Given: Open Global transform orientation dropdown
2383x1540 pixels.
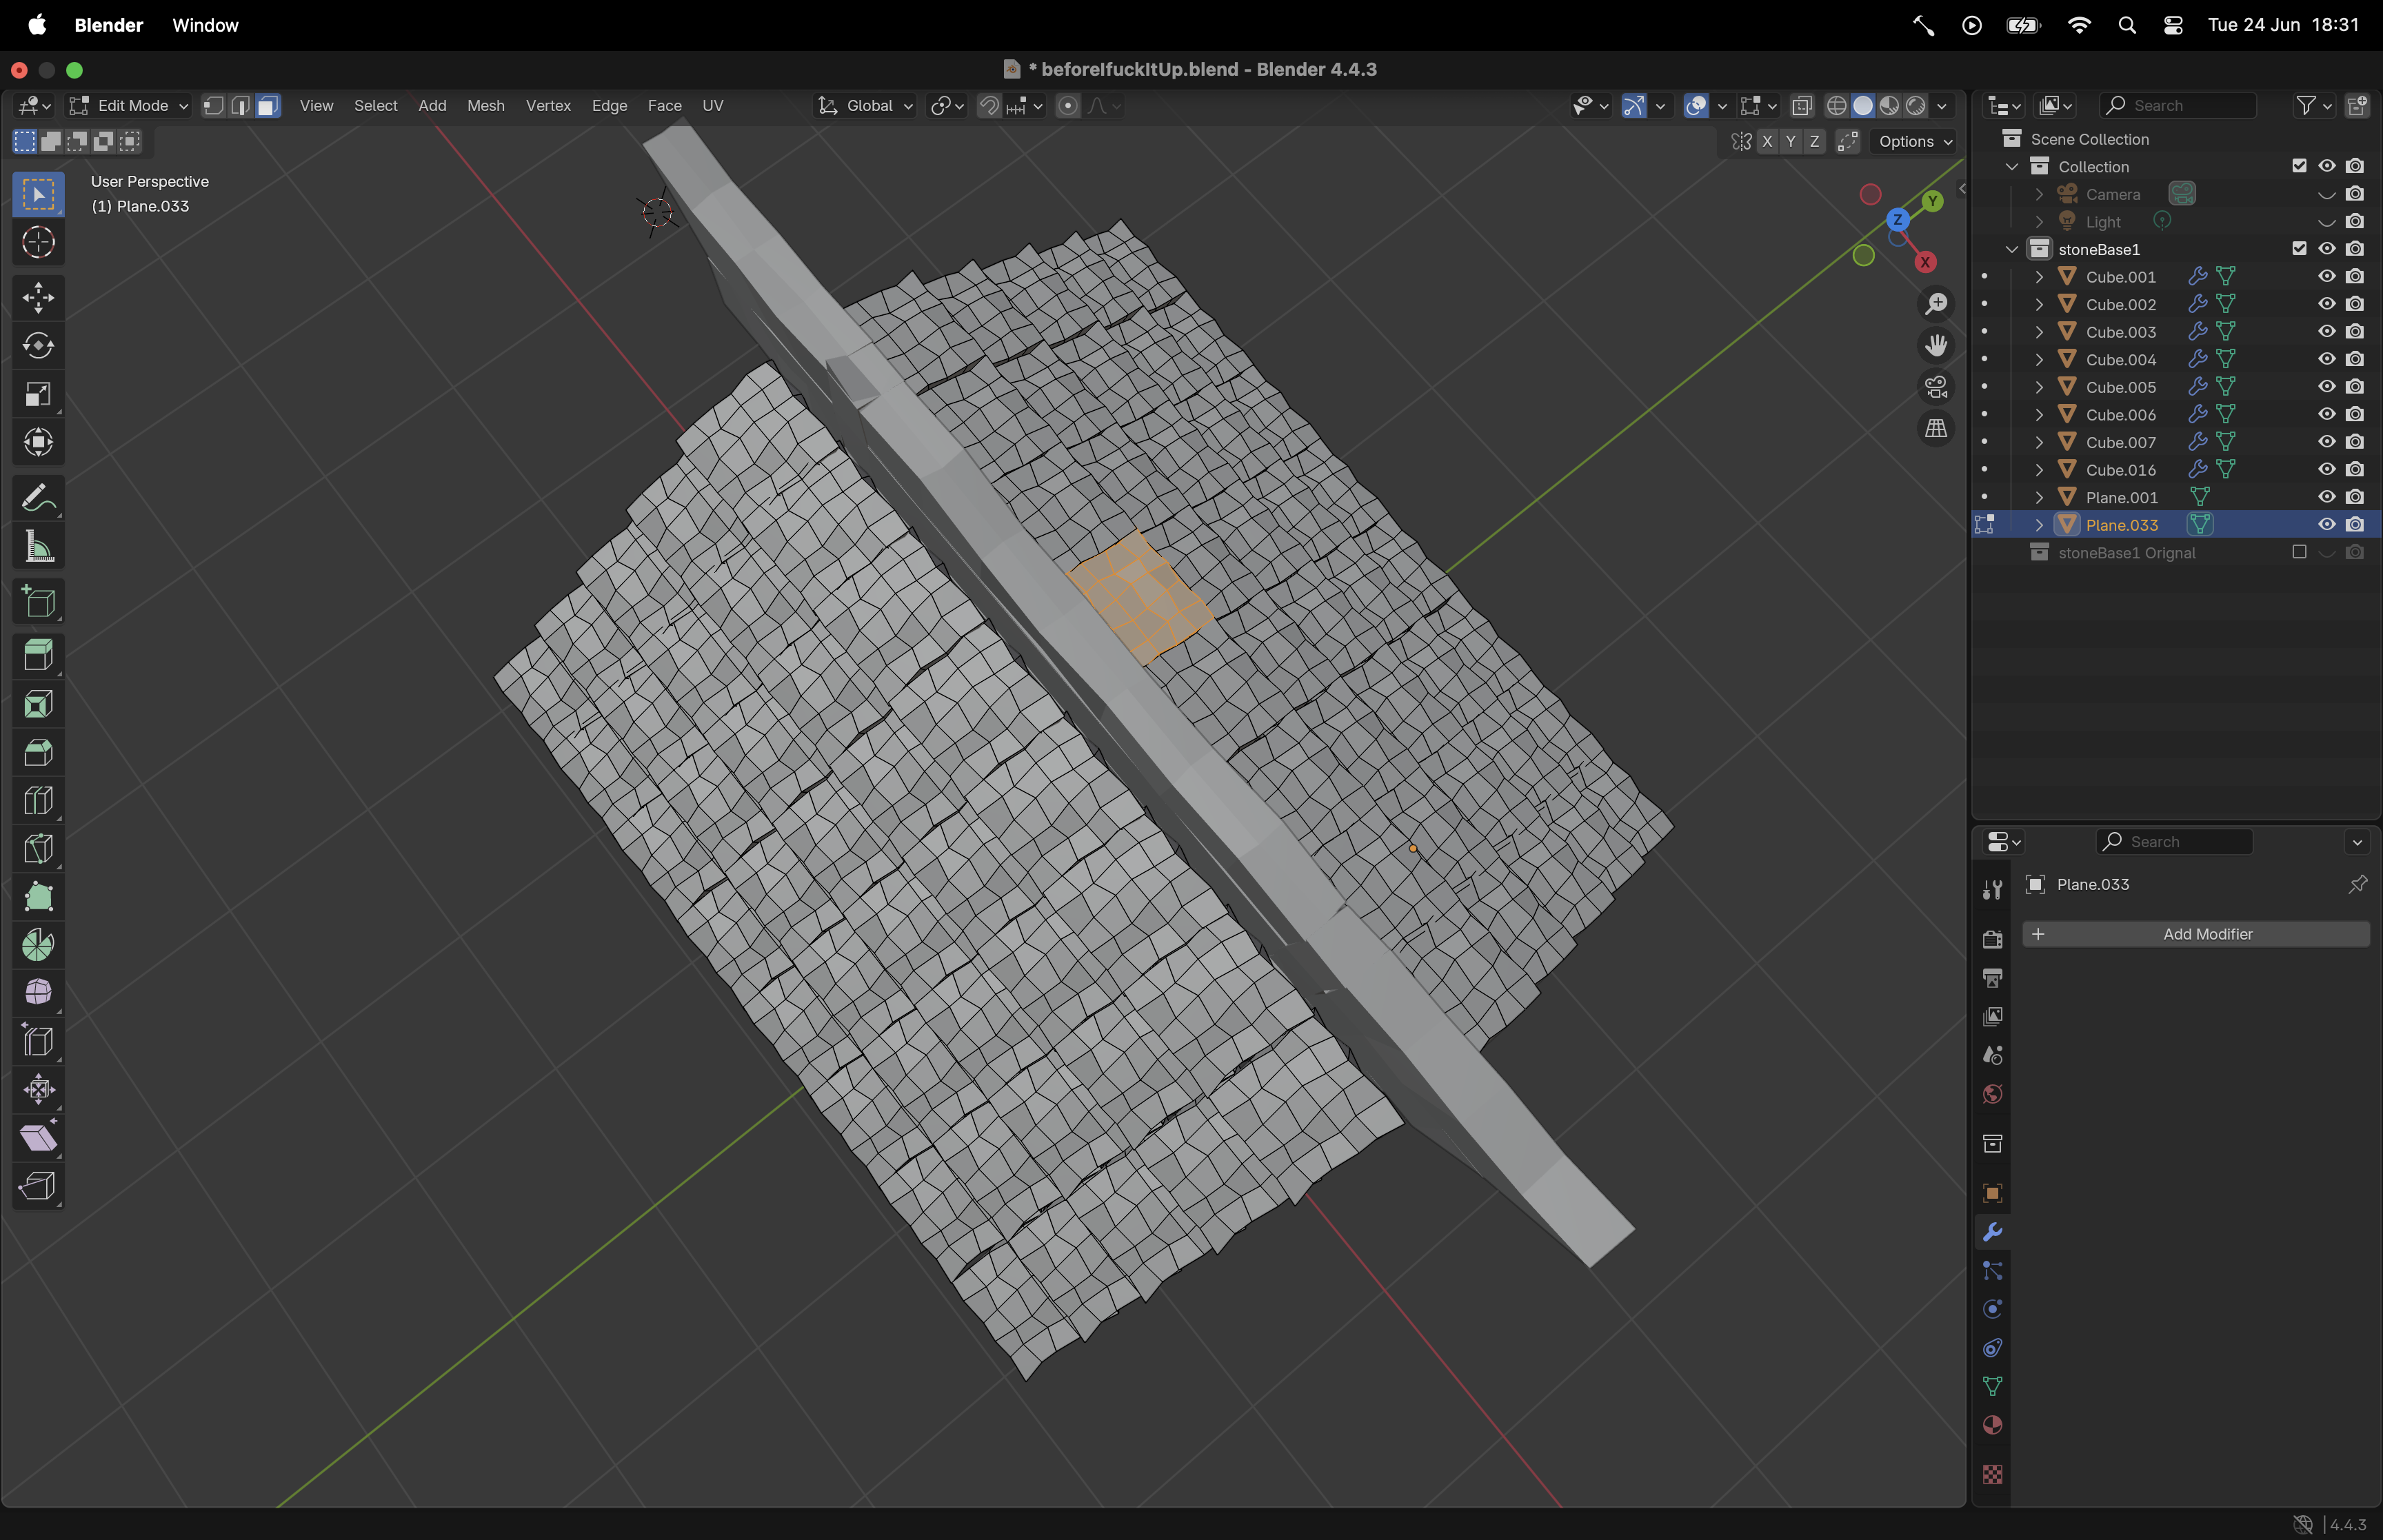Looking at the screenshot, I should (x=866, y=106).
